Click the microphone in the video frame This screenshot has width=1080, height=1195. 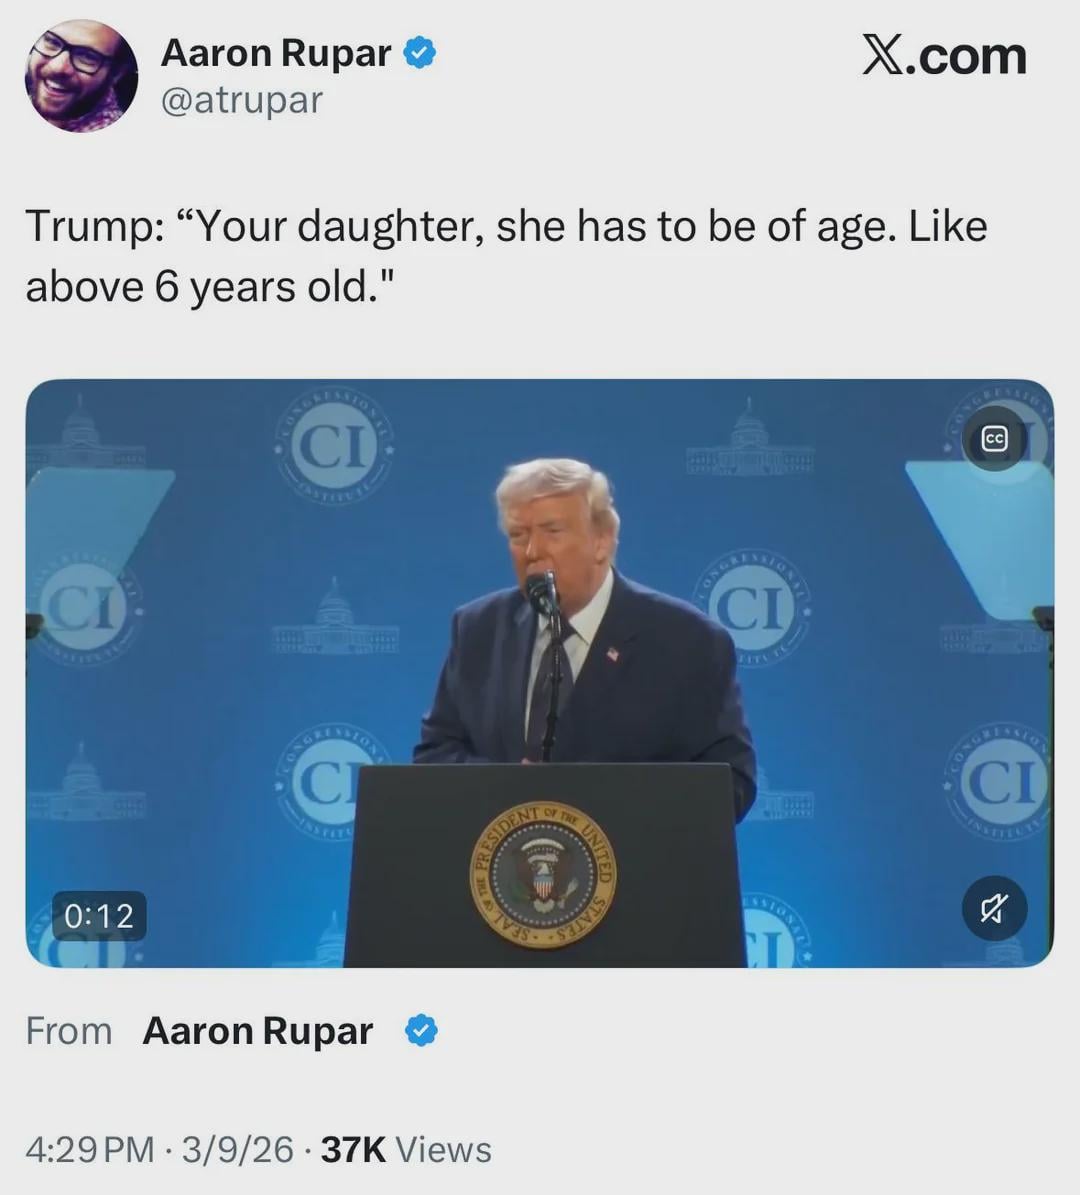[x=541, y=592]
